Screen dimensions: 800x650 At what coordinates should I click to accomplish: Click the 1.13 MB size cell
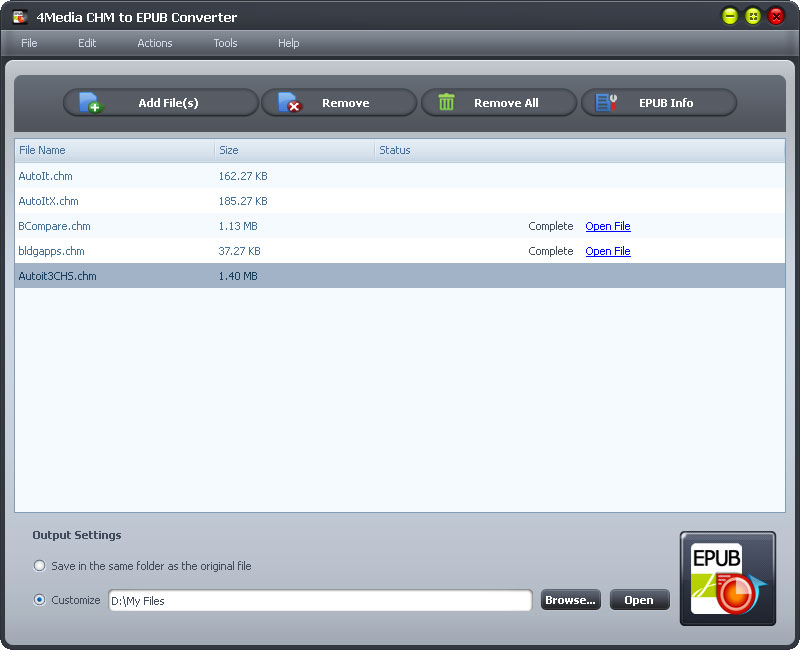[238, 226]
